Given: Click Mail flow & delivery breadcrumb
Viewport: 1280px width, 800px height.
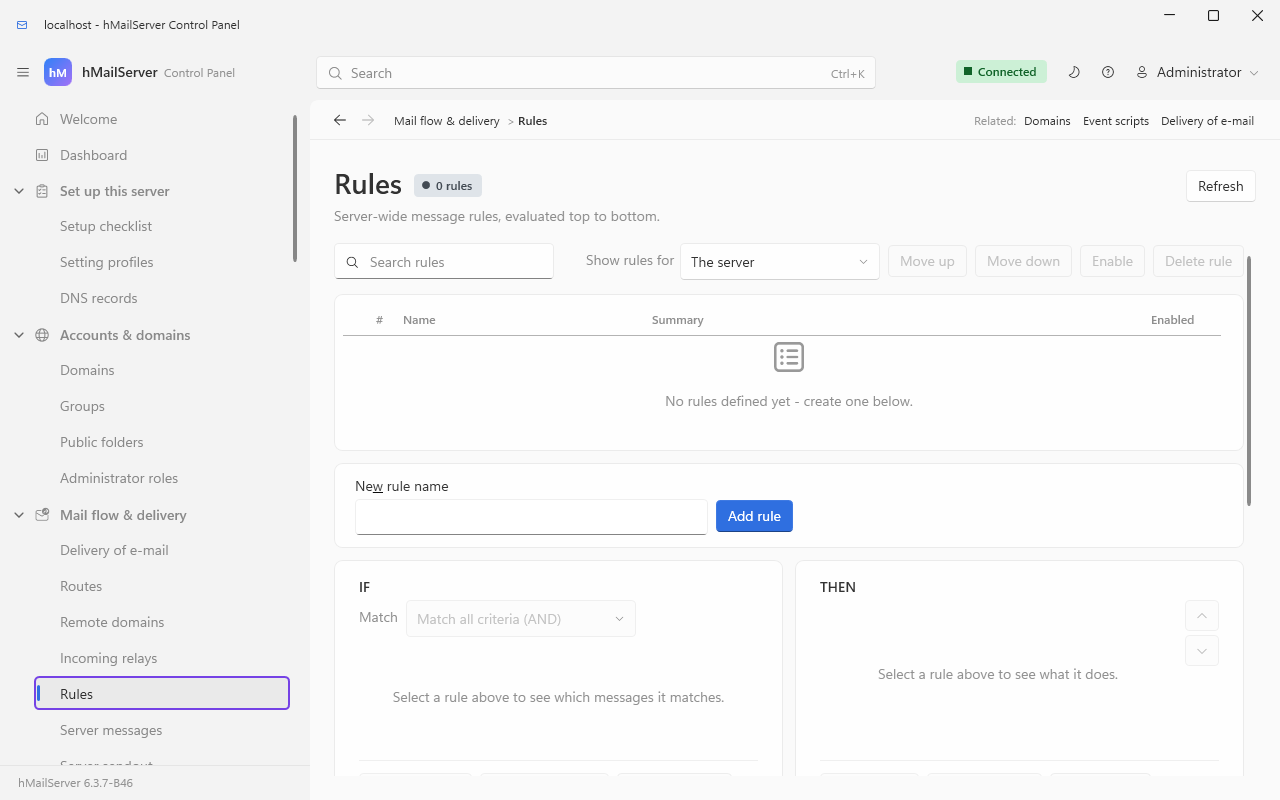Looking at the screenshot, I should (x=447, y=121).
